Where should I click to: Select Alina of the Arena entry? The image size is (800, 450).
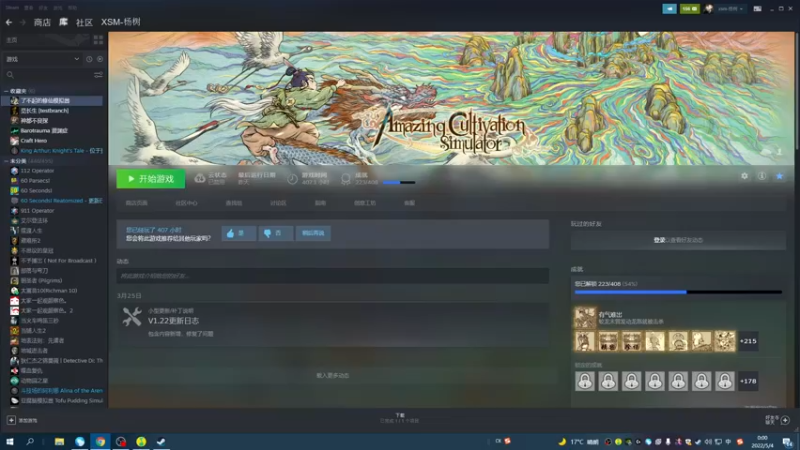[53, 391]
